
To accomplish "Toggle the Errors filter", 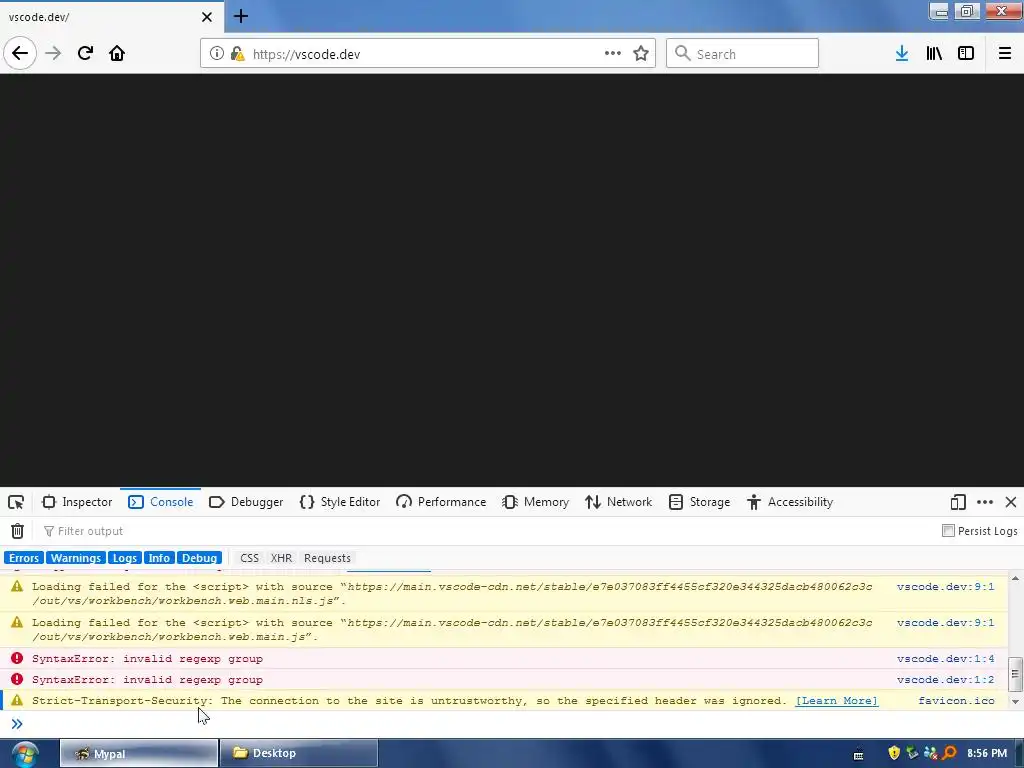I will tap(24, 558).
